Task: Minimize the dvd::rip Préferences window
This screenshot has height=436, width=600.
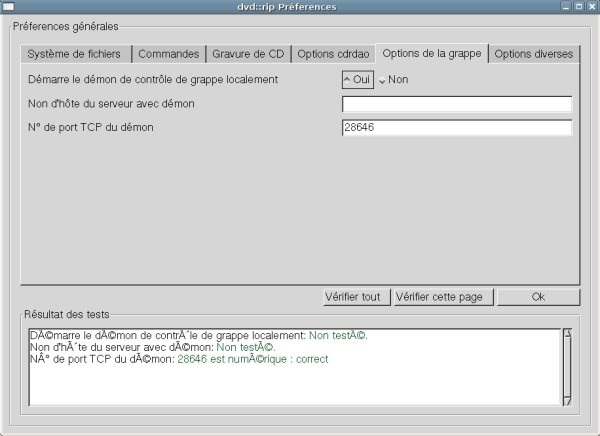Action: pos(566,7)
